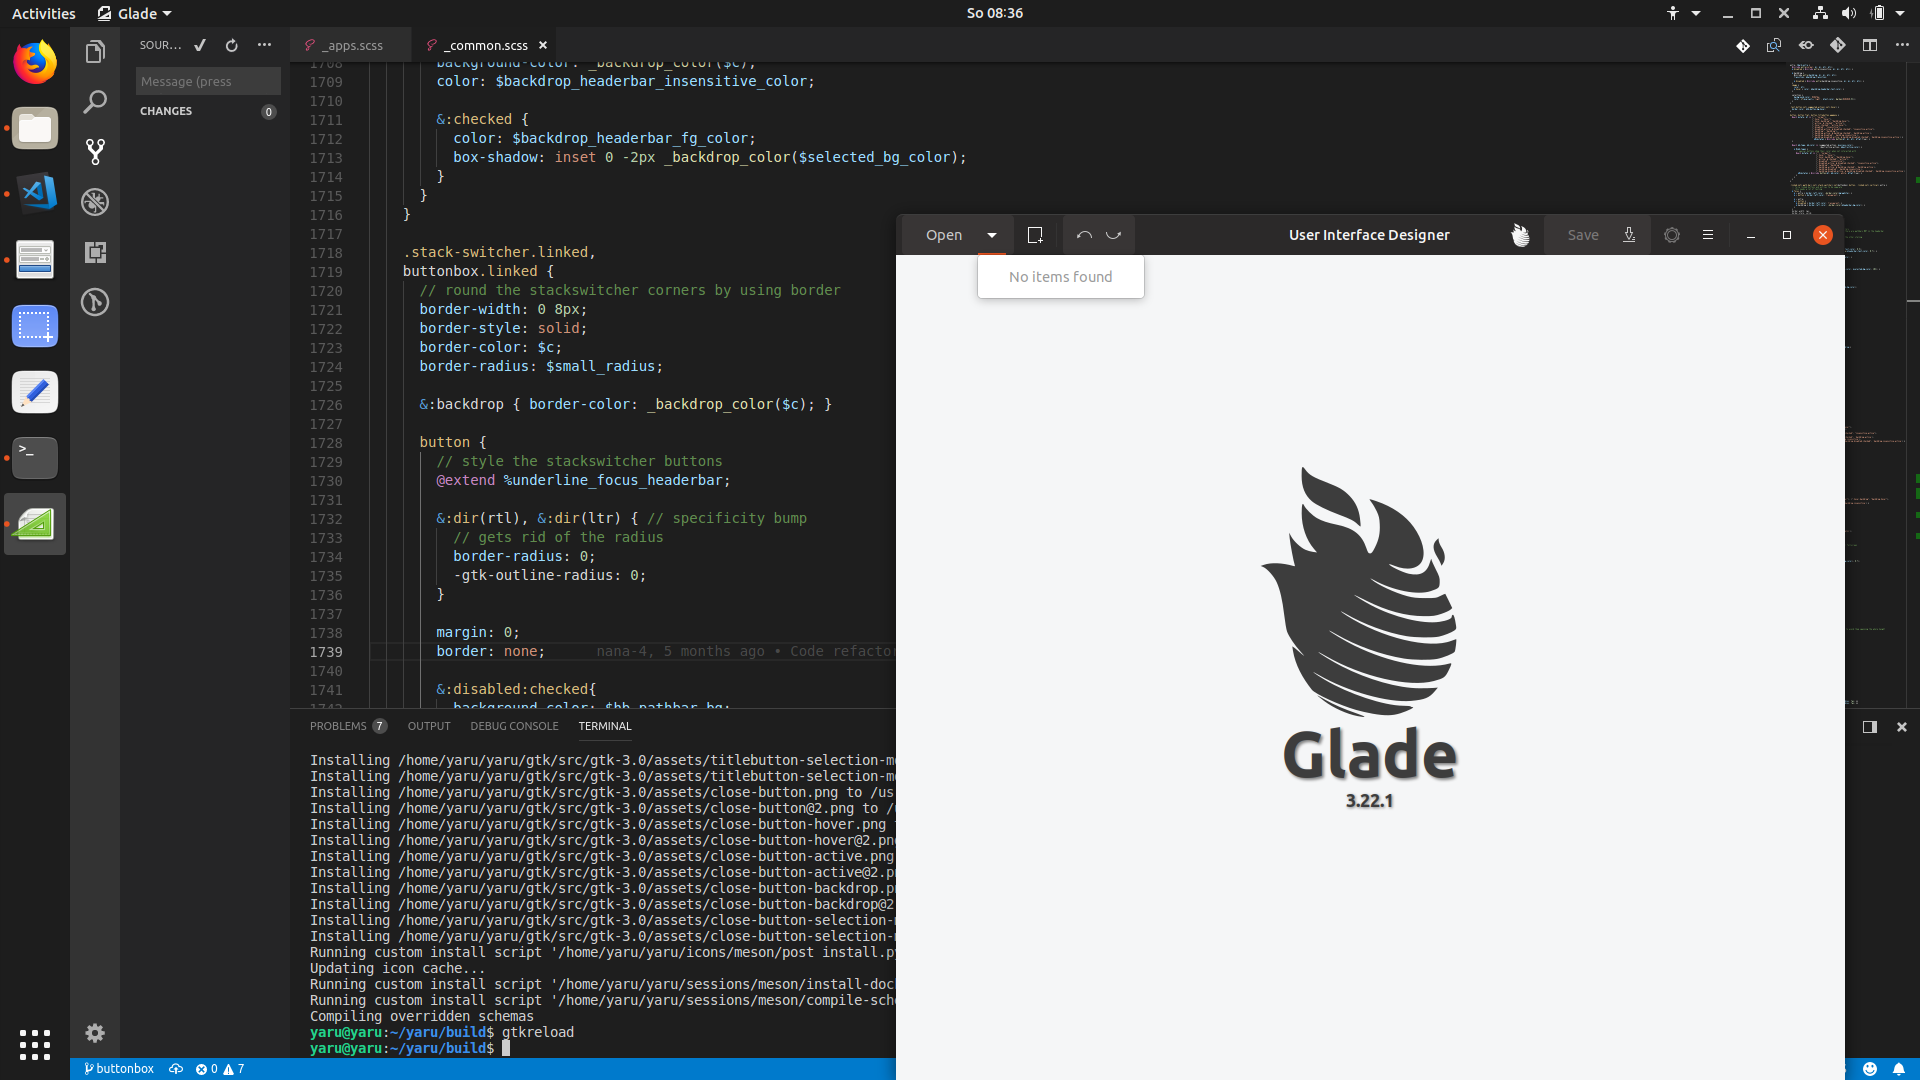Screen dimensions: 1920x1080
Task: Open Glade preferences gear icon
Action: (1672, 235)
